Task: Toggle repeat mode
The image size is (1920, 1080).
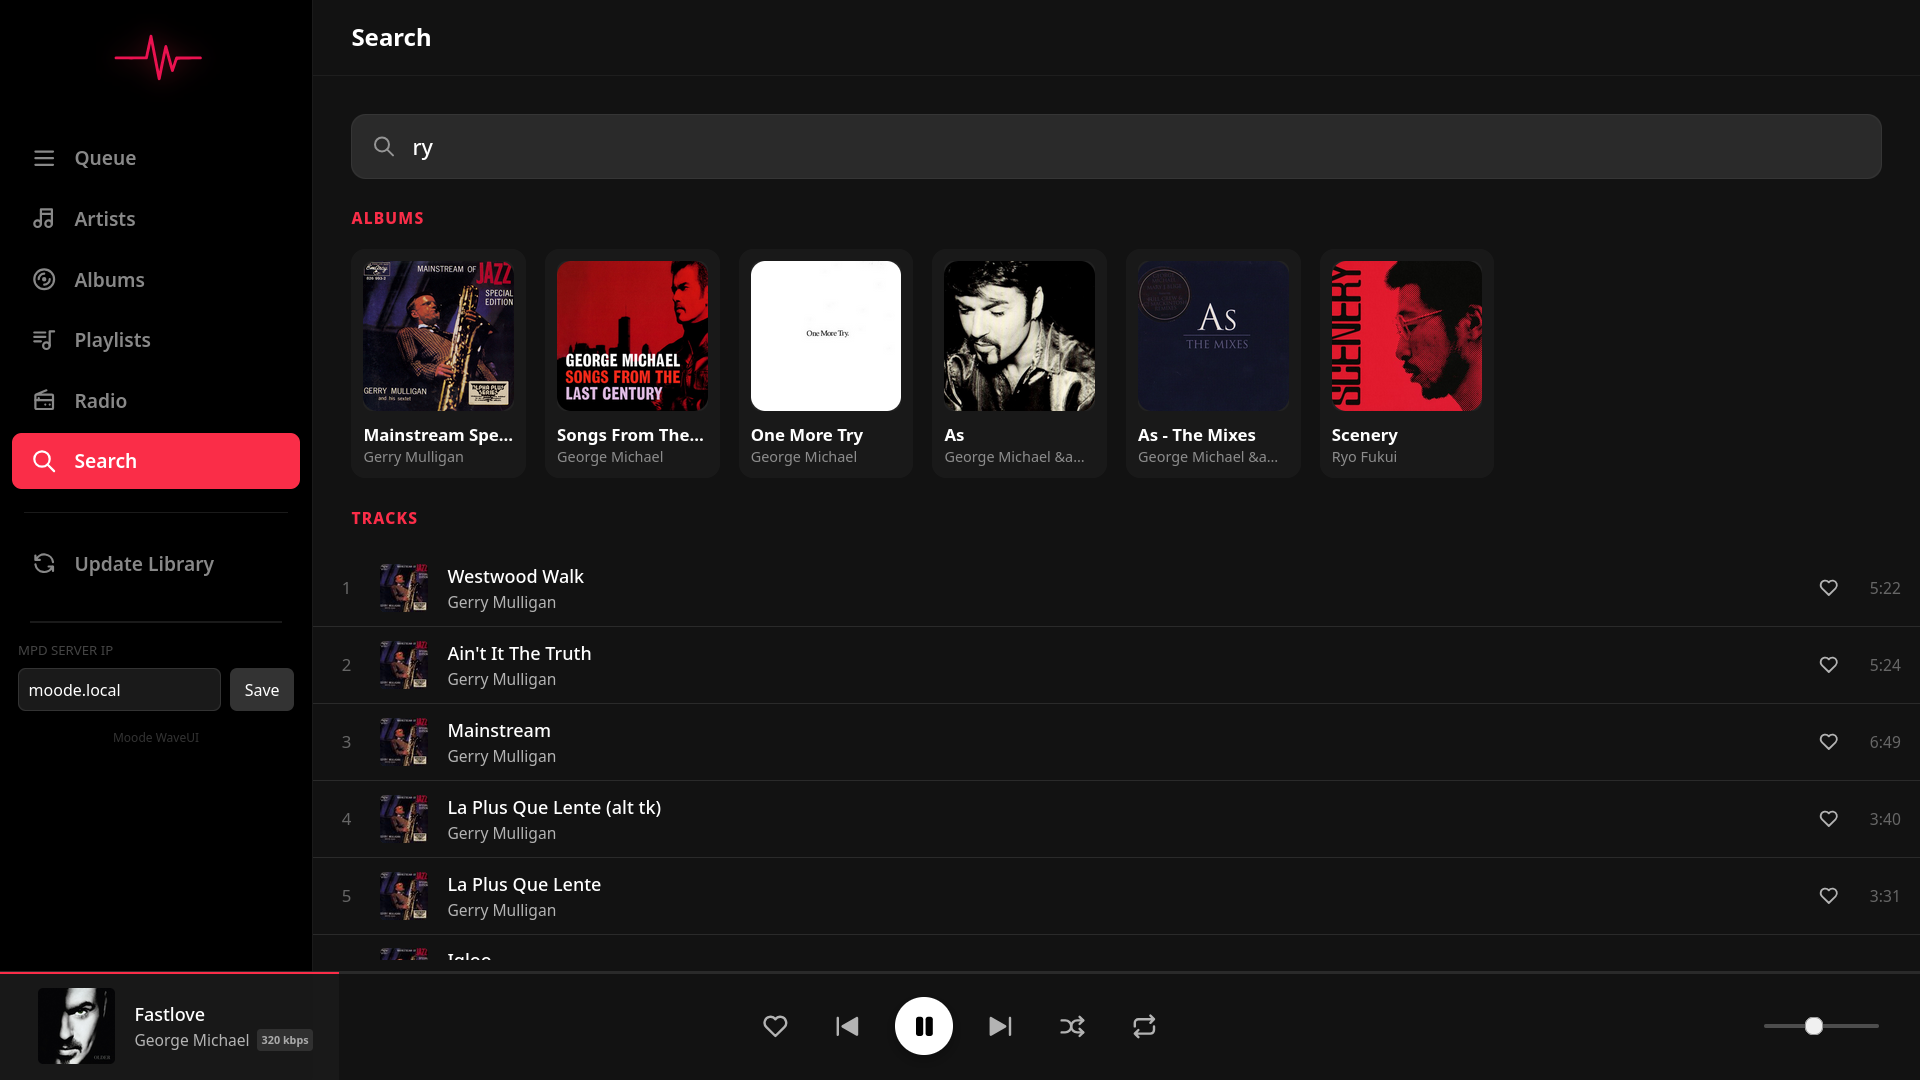Action: pyautogui.click(x=1144, y=1026)
